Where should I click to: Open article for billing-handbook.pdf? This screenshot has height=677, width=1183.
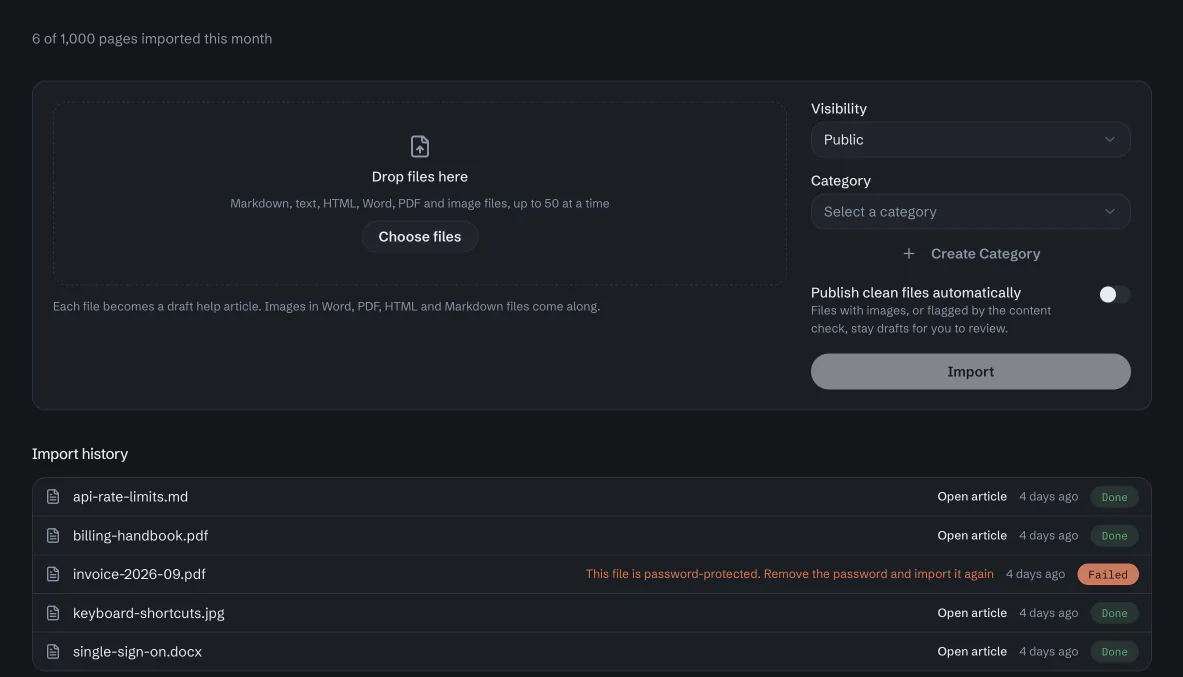pos(972,535)
